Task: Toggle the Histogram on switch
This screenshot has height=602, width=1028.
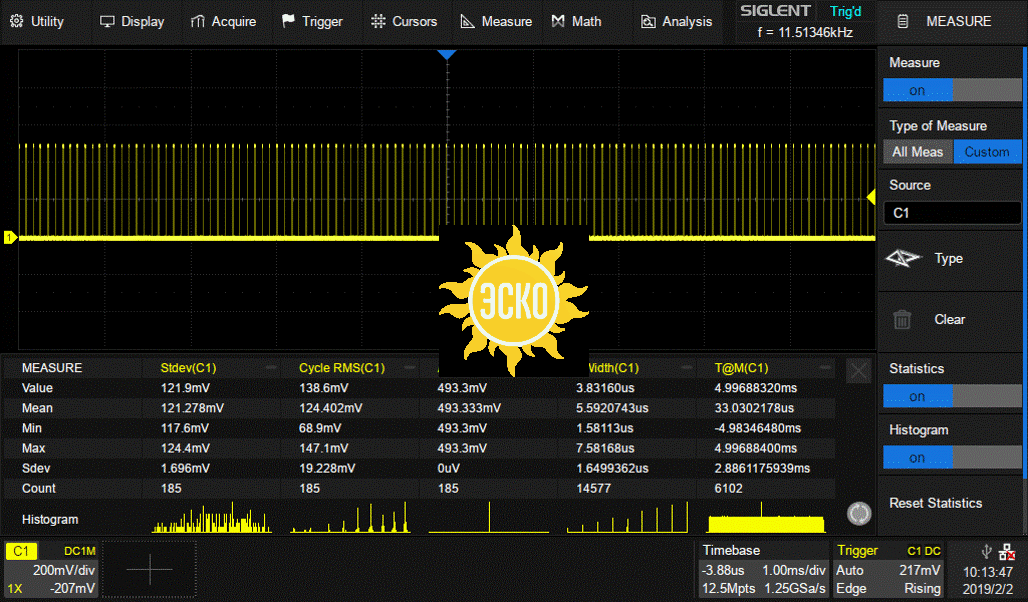Action: coord(952,457)
